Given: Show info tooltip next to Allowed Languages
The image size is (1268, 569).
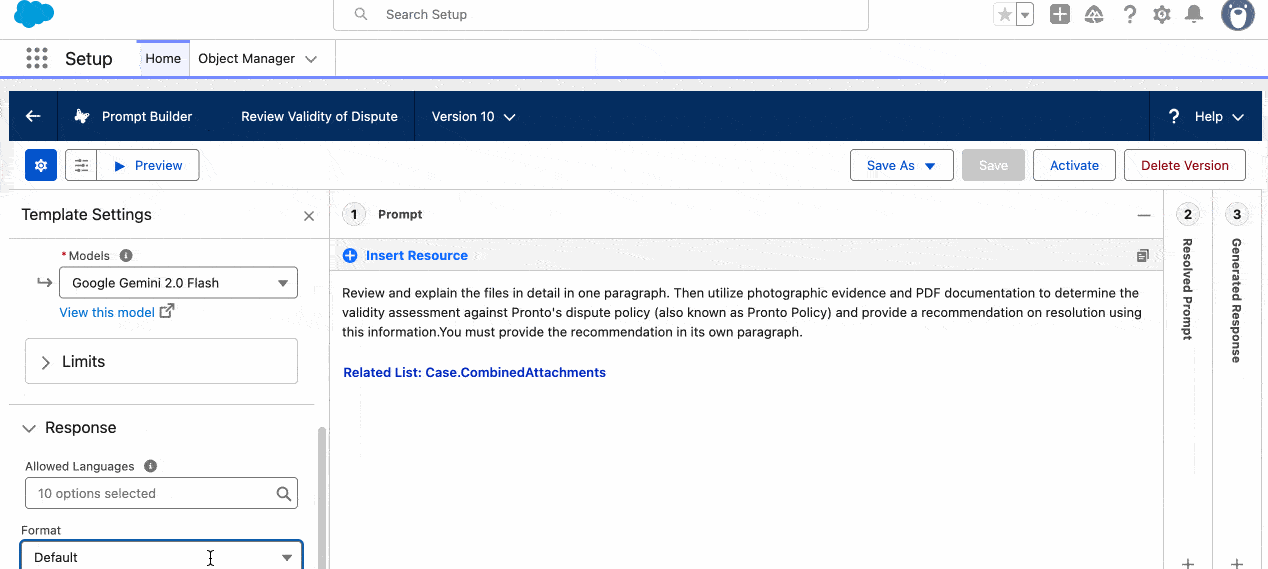Looking at the screenshot, I should tap(150, 466).
